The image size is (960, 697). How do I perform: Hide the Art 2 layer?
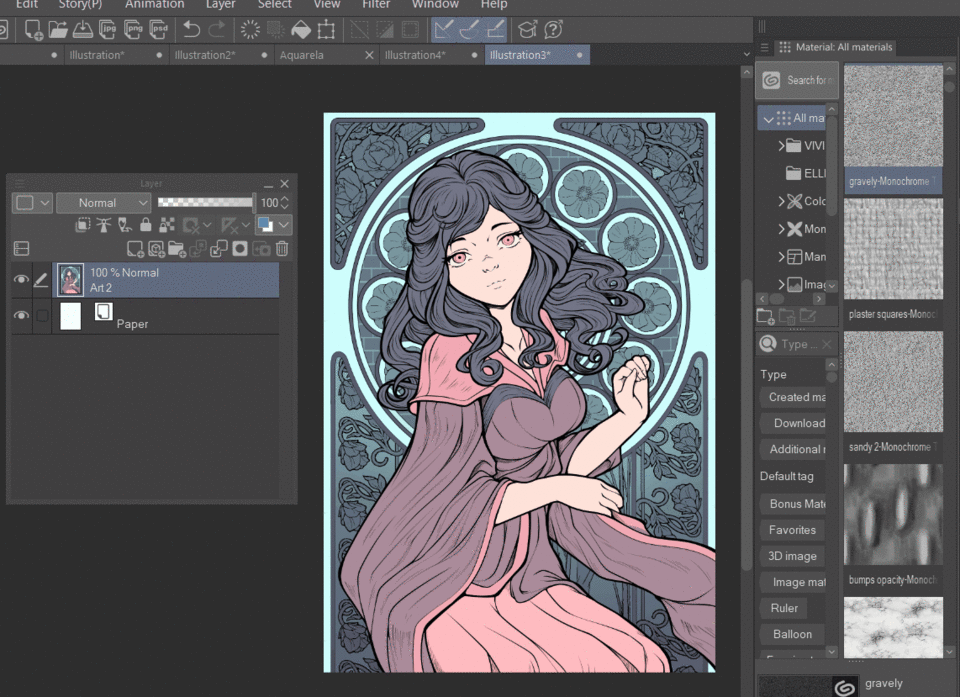(21, 281)
